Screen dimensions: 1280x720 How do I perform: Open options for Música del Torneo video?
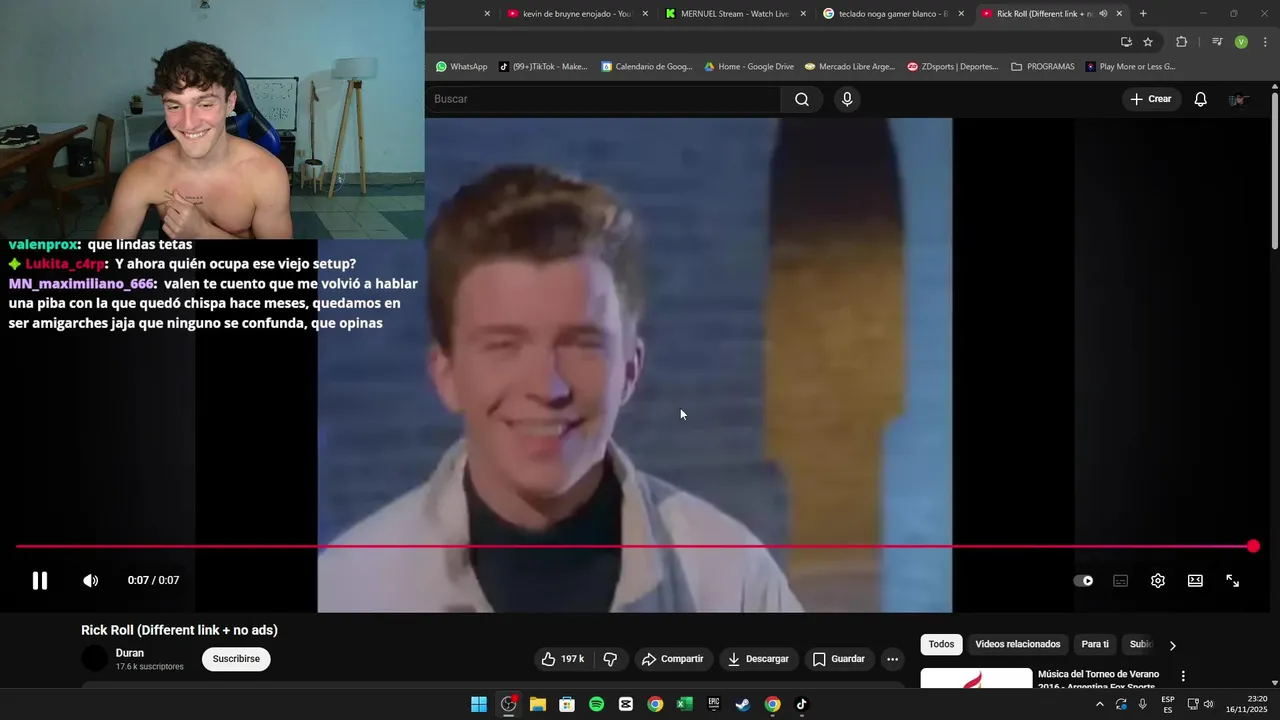(x=1183, y=676)
